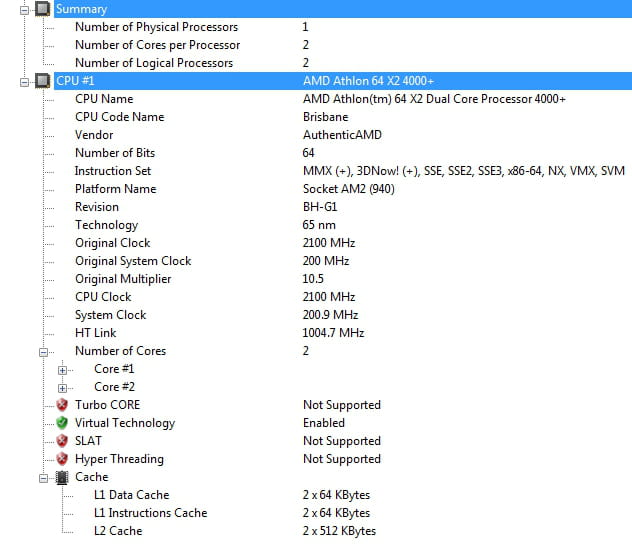632x558 pixels.
Task: Click the 65 nm technology value
Action: coord(319,225)
